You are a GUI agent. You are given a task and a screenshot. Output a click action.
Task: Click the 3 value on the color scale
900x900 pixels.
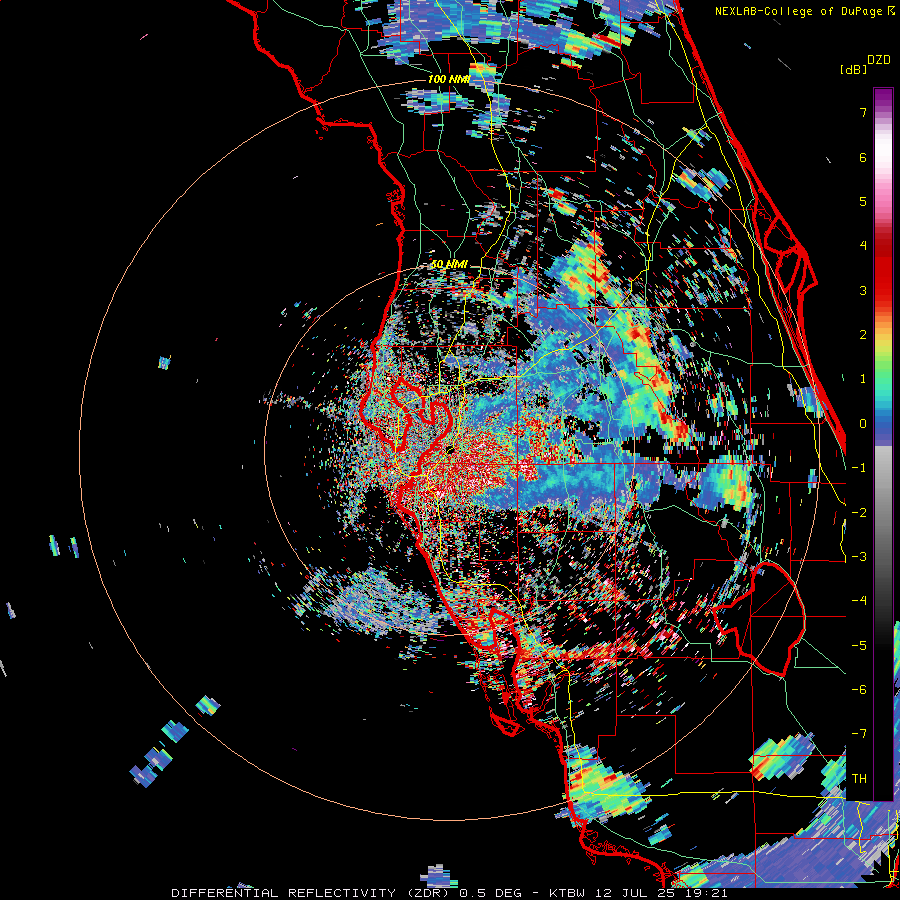point(863,290)
